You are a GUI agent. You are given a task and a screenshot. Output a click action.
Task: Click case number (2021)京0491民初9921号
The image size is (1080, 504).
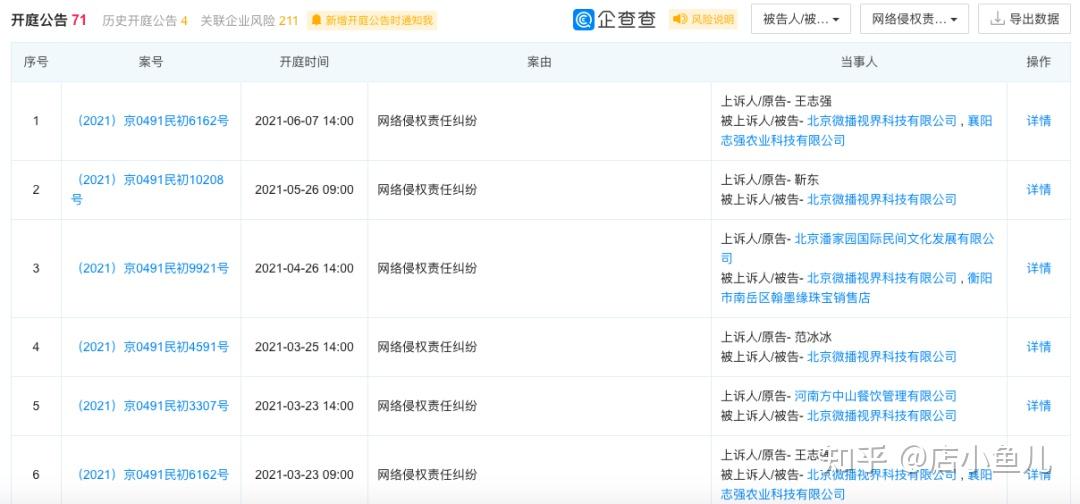[153, 268]
